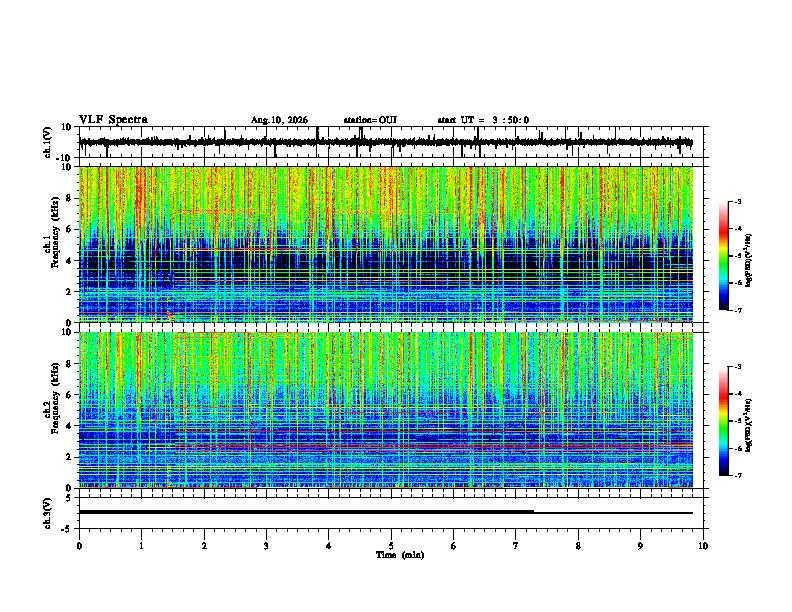Click the ch.2 spectrogram color scale bar

[723, 421]
